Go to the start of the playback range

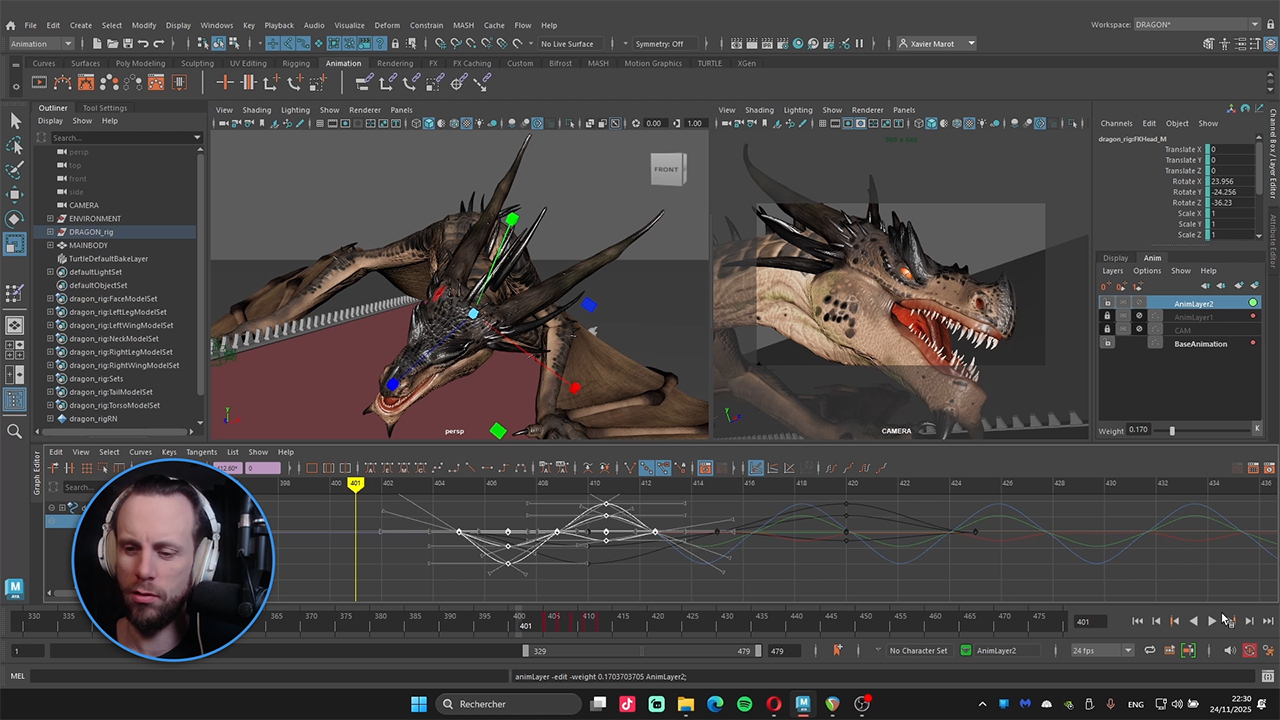click(1137, 621)
